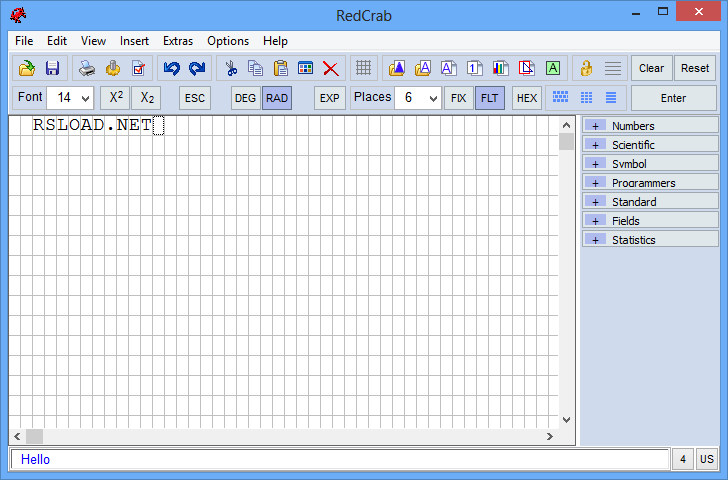Screen dimensions: 728x480
Task: Expand the Numbers panel
Action: pyautogui.click(x=650, y=125)
